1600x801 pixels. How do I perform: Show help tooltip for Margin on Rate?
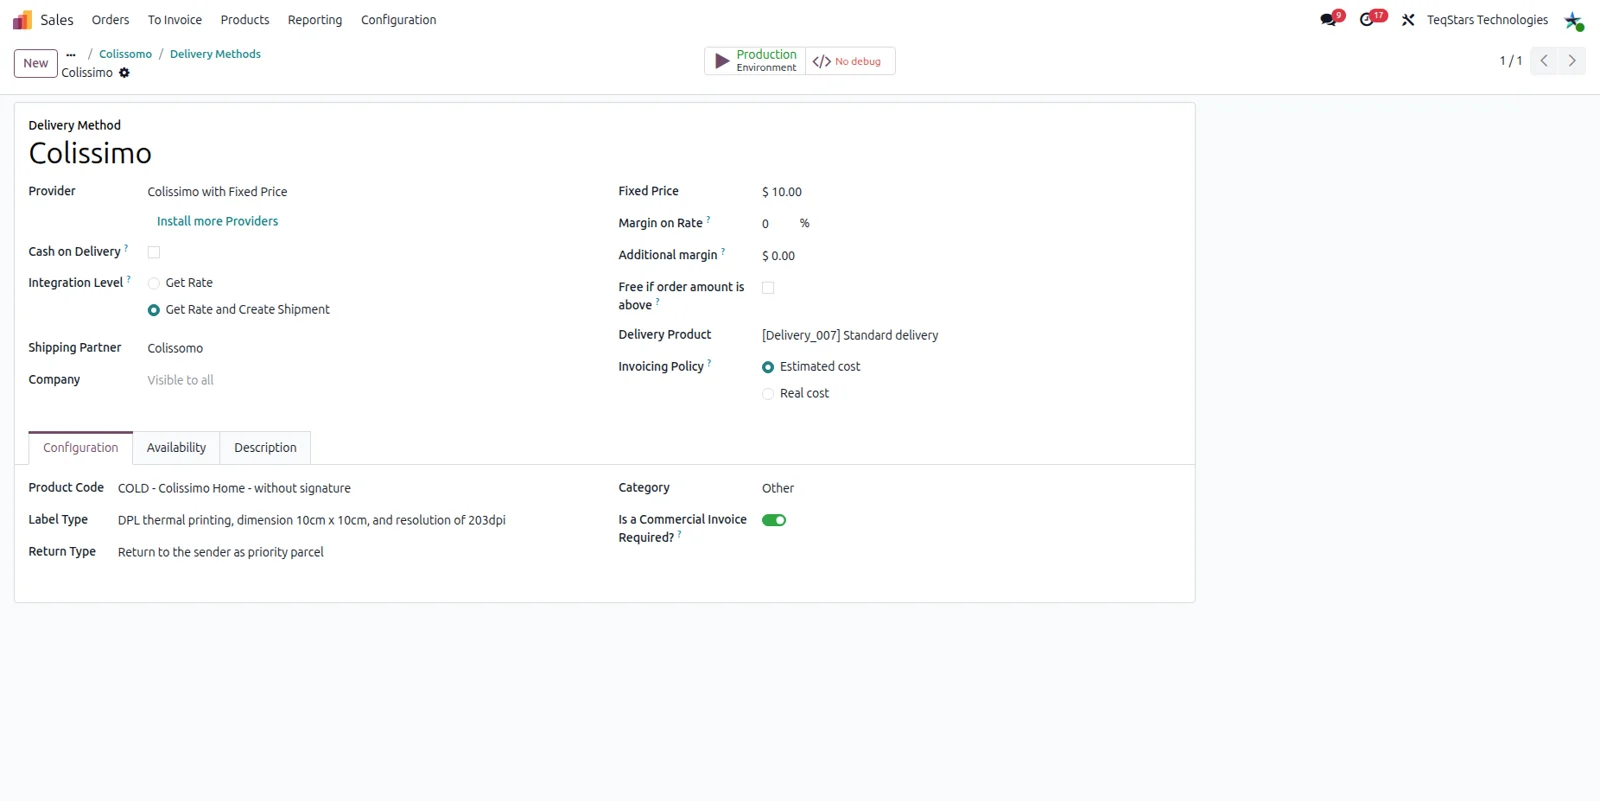709,219
